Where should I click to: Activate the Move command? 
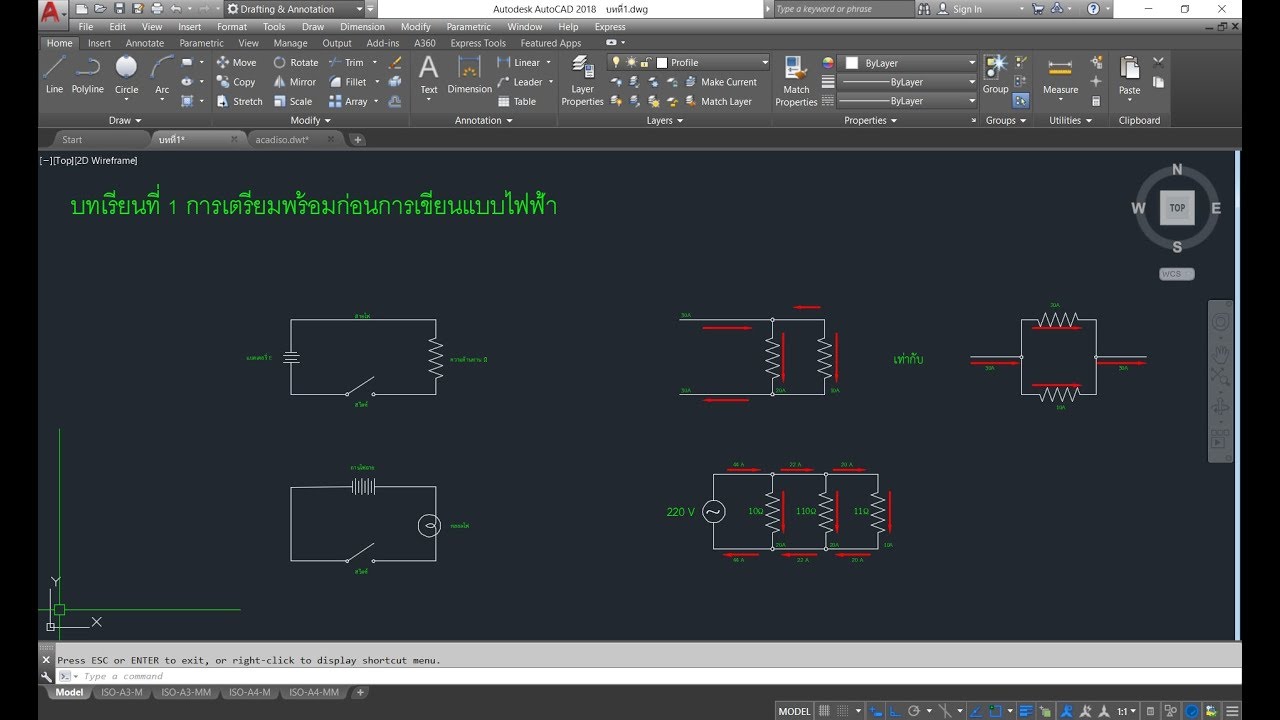236,62
